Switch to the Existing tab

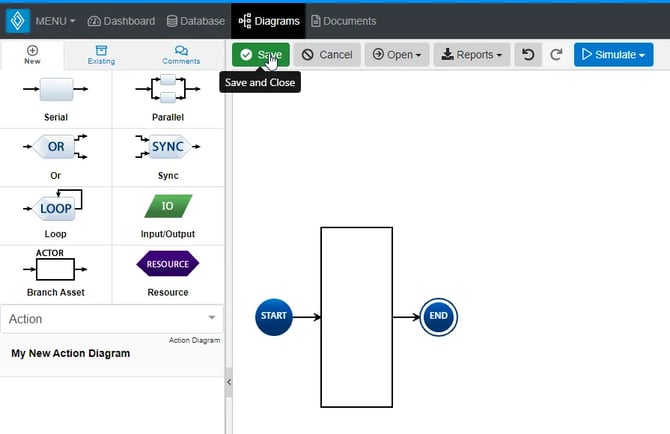coord(101,55)
